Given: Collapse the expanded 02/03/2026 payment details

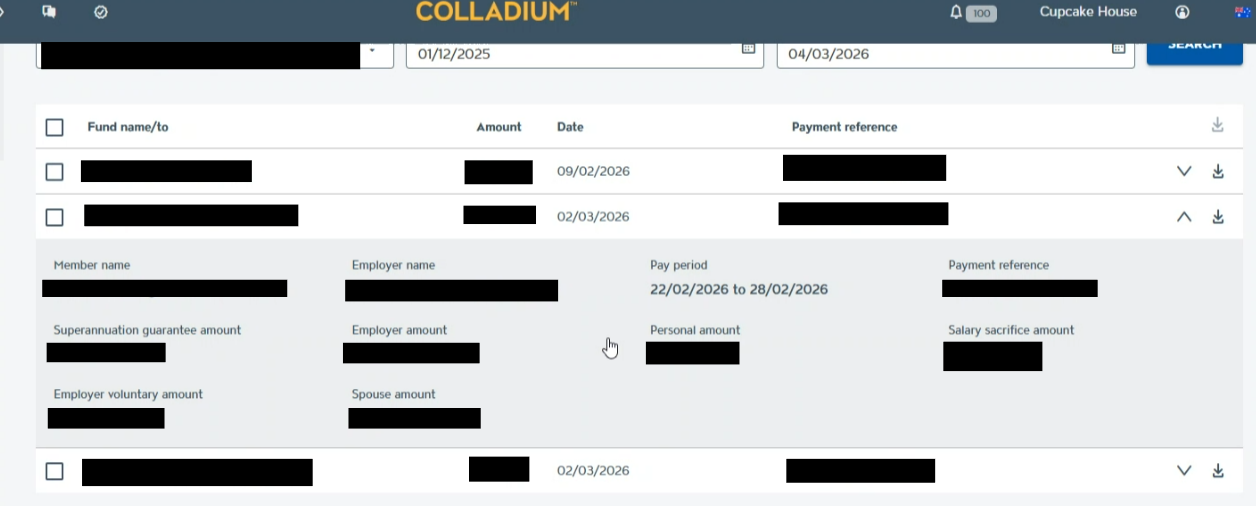Looking at the screenshot, I should point(1184,216).
